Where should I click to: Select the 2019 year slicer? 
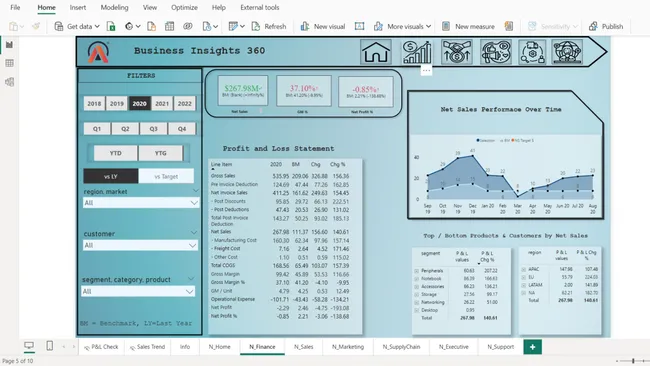click(x=116, y=104)
